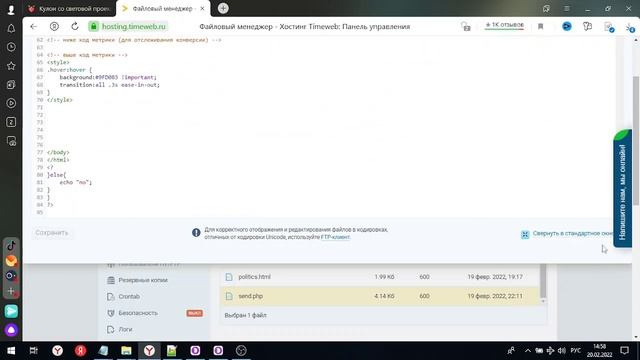Open Windows notification center
Image resolution: width=640 pixels, height=360 pixels.
624,351
